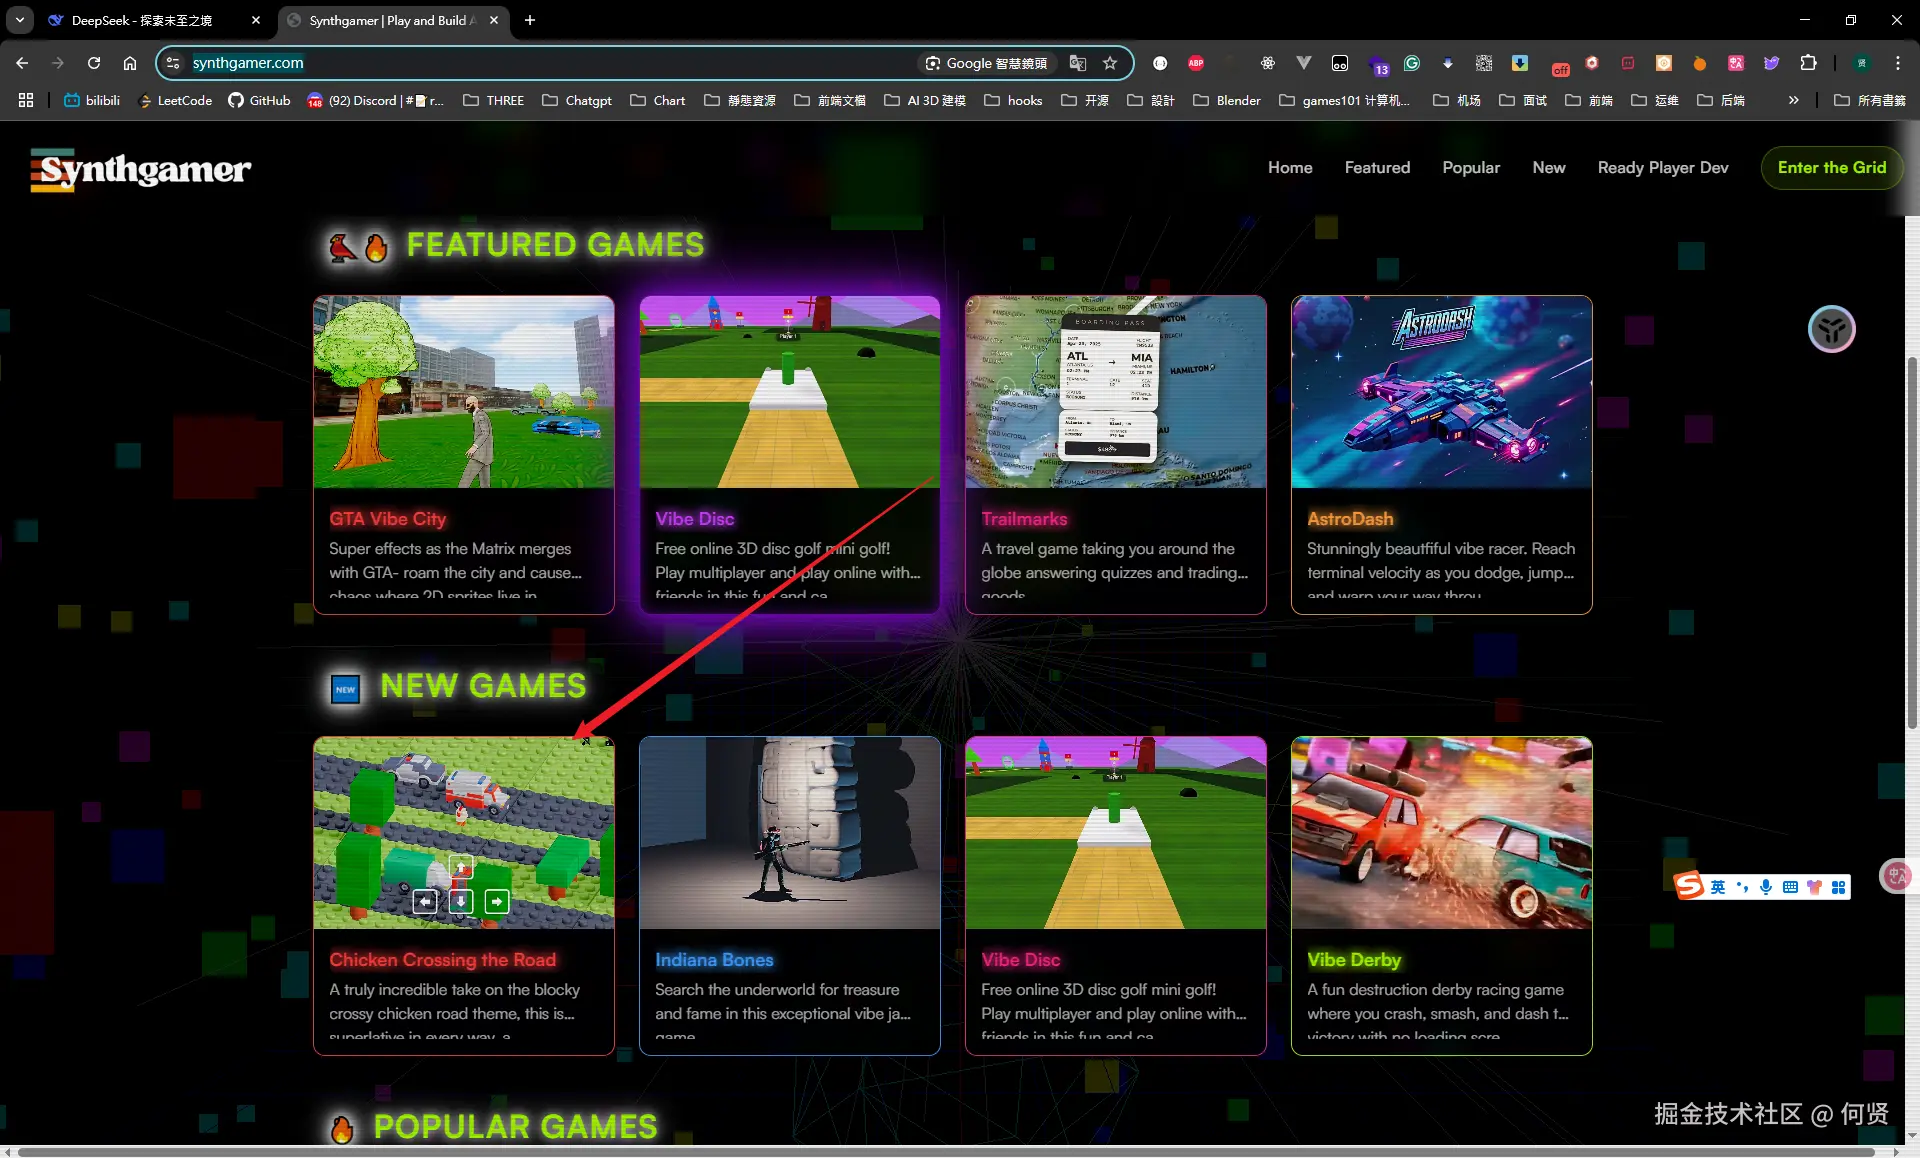The width and height of the screenshot is (1920, 1158).
Task: Expand the hidden bookmarks overflow chevron
Action: tap(1793, 100)
